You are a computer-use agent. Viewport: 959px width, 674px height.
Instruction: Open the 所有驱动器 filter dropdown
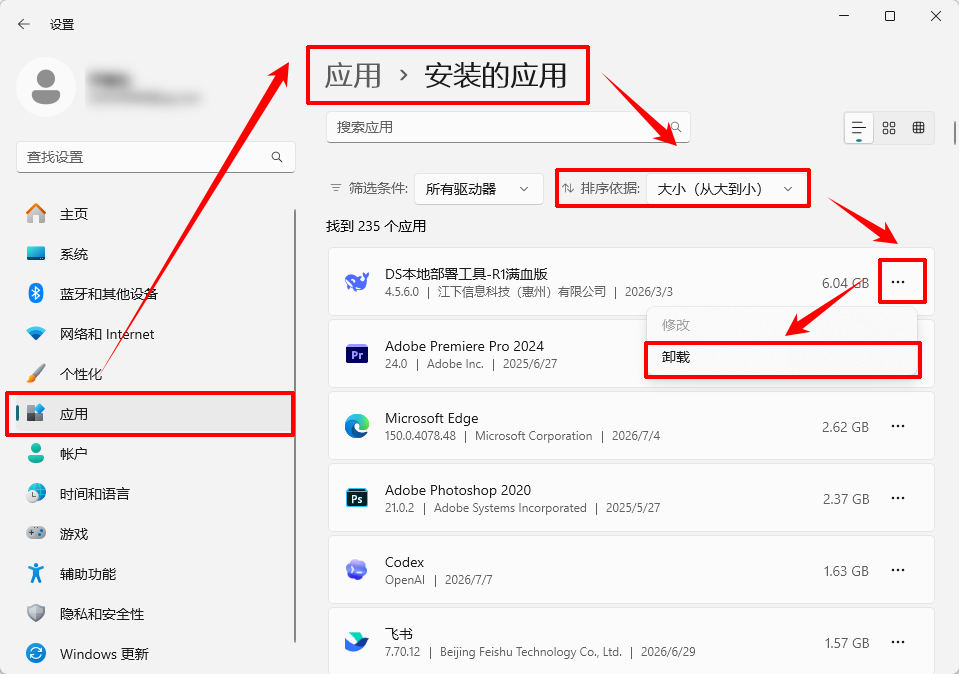point(478,189)
